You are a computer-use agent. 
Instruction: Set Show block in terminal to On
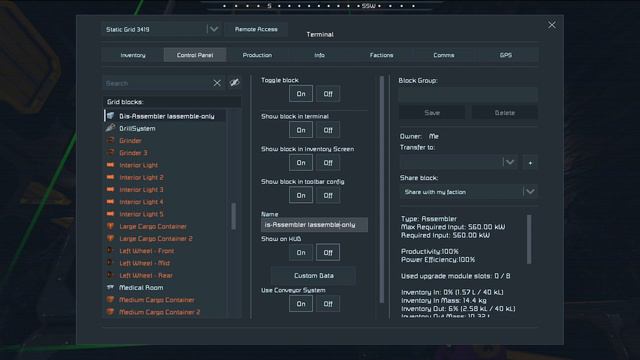[301, 130]
